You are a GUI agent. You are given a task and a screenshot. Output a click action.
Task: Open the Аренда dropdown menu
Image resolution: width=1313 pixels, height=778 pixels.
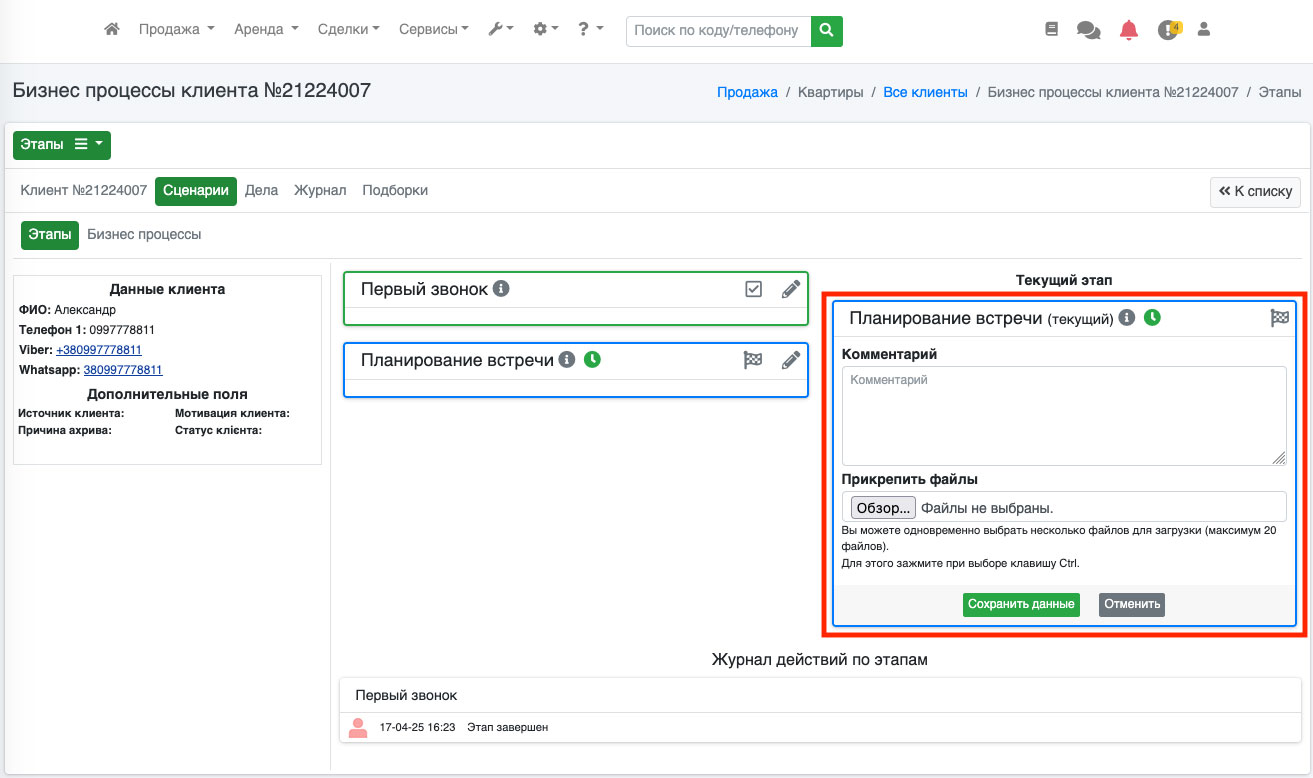pyautogui.click(x=266, y=30)
